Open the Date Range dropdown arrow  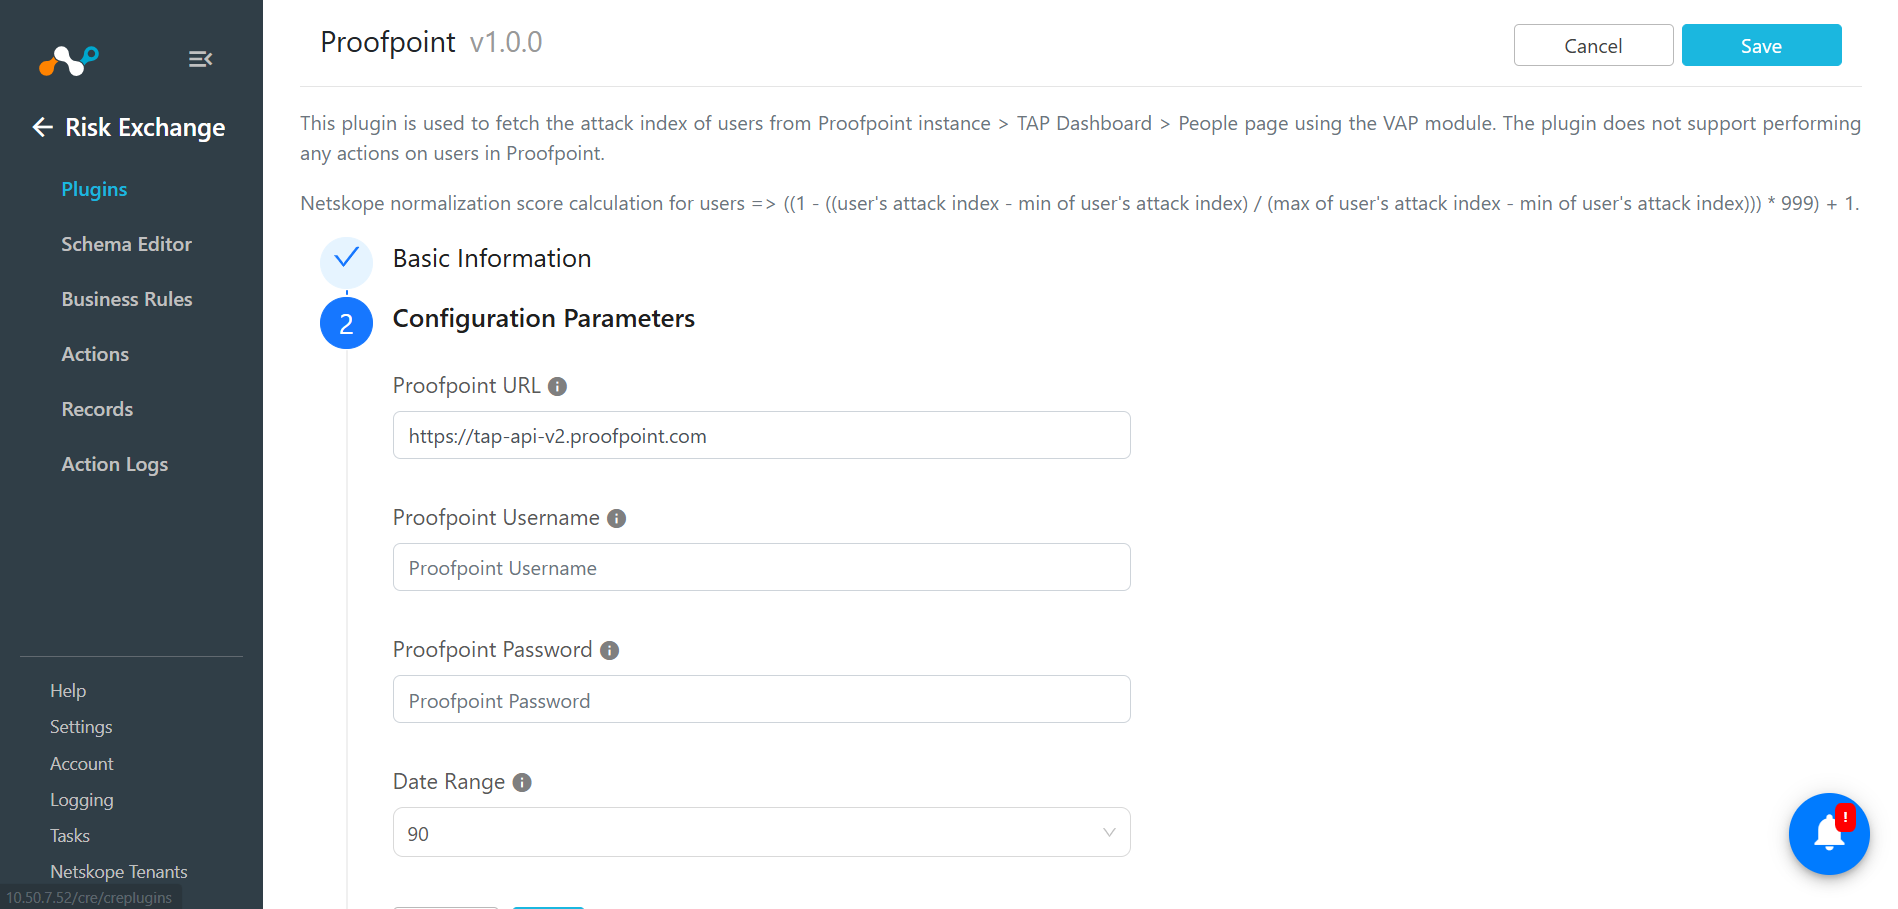pyautogui.click(x=1109, y=833)
